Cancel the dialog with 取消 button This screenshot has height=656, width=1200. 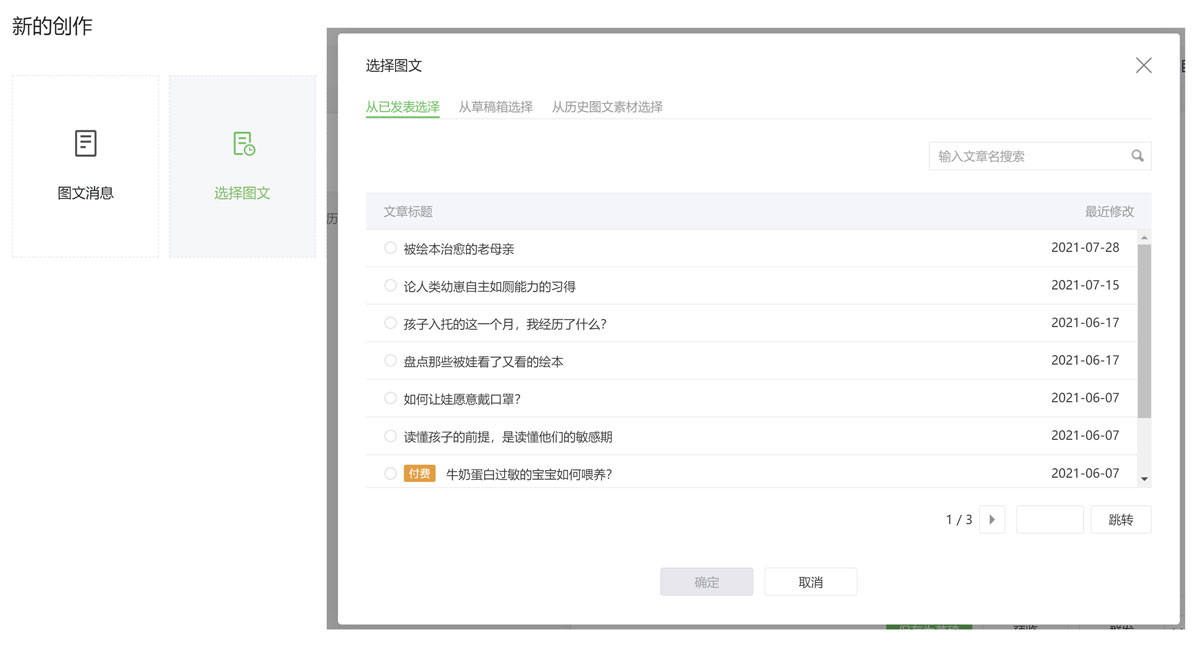(x=811, y=581)
